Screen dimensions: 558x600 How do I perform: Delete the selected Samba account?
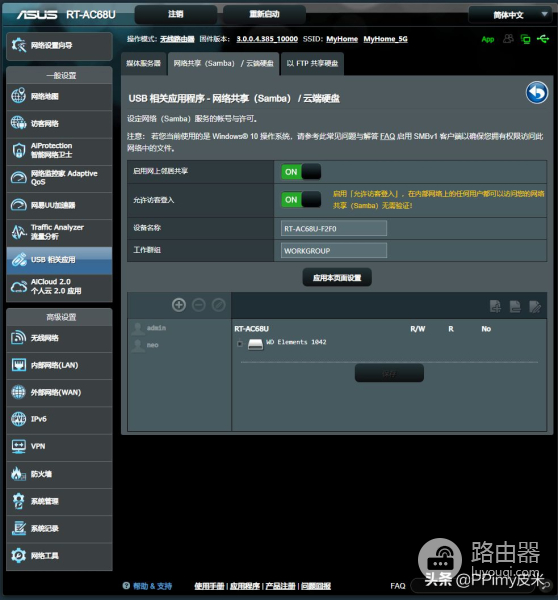click(x=199, y=305)
